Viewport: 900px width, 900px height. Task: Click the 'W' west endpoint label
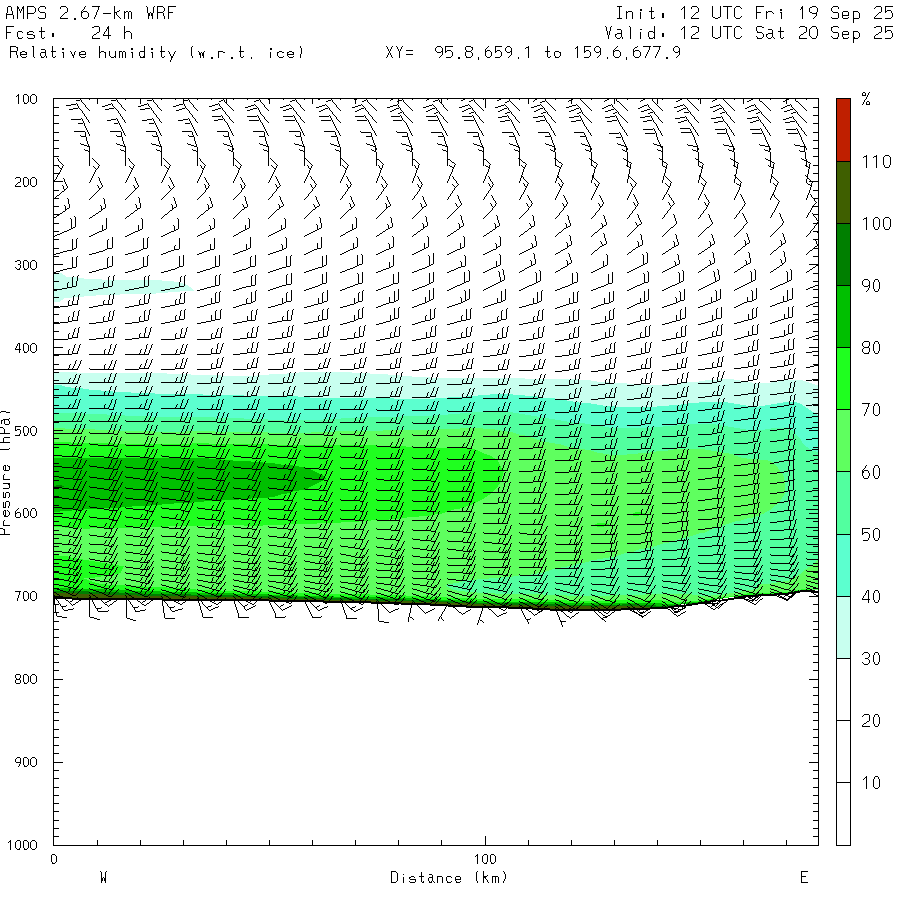pyautogui.click(x=103, y=878)
